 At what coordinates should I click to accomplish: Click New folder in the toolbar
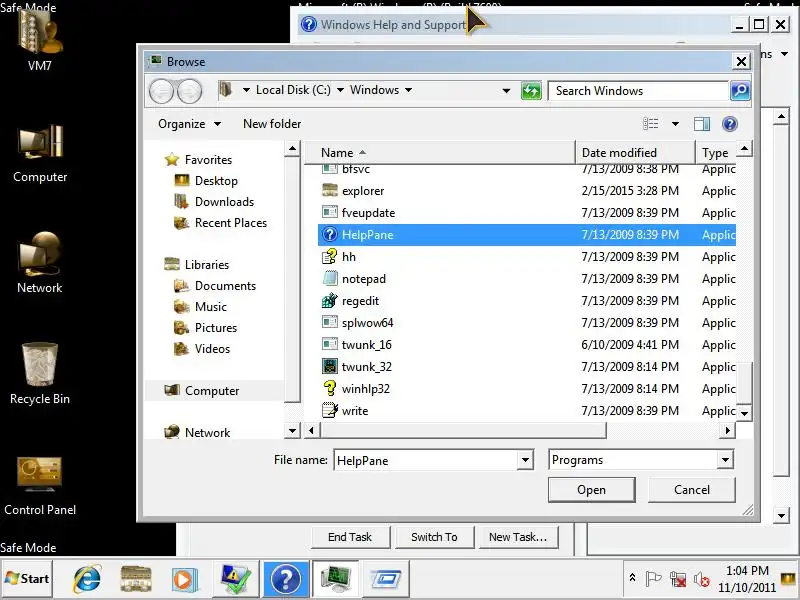tap(272, 123)
